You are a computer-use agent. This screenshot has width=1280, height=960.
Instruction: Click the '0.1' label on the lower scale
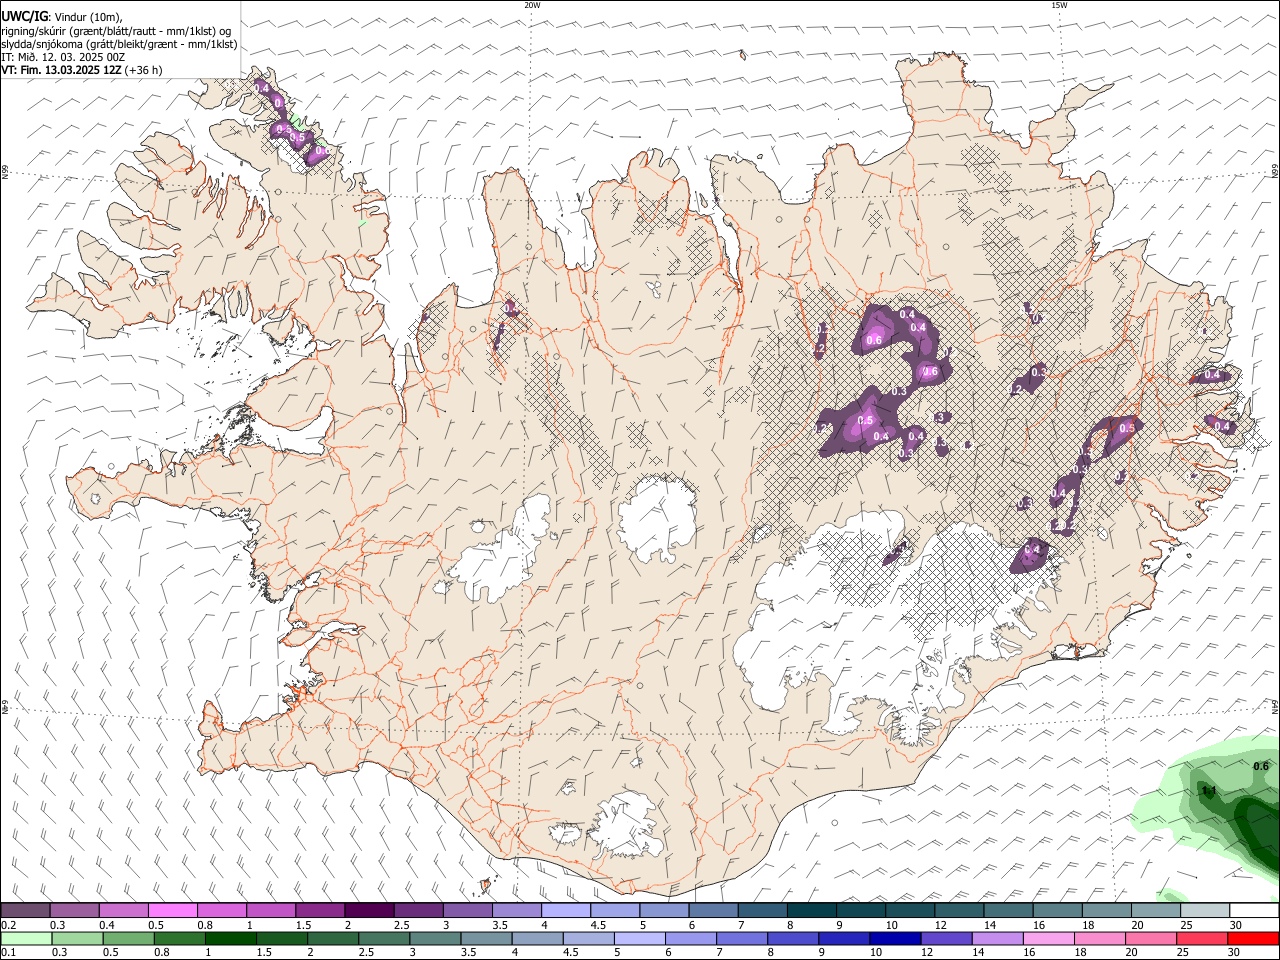(x=7, y=953)
